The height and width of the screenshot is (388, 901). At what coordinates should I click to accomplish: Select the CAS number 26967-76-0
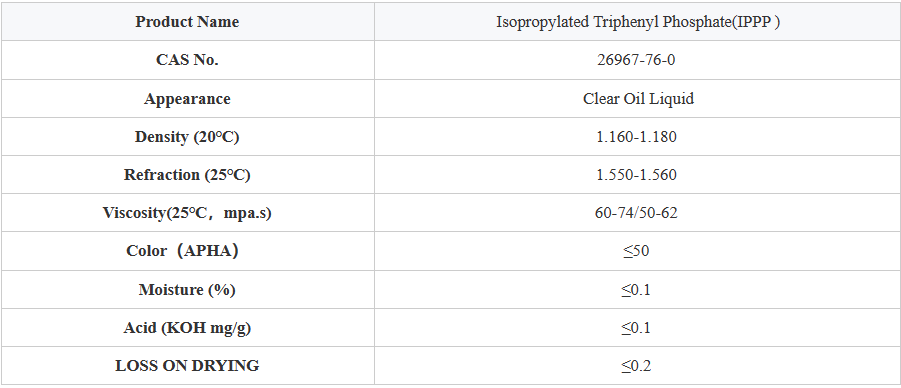[636, 60]
